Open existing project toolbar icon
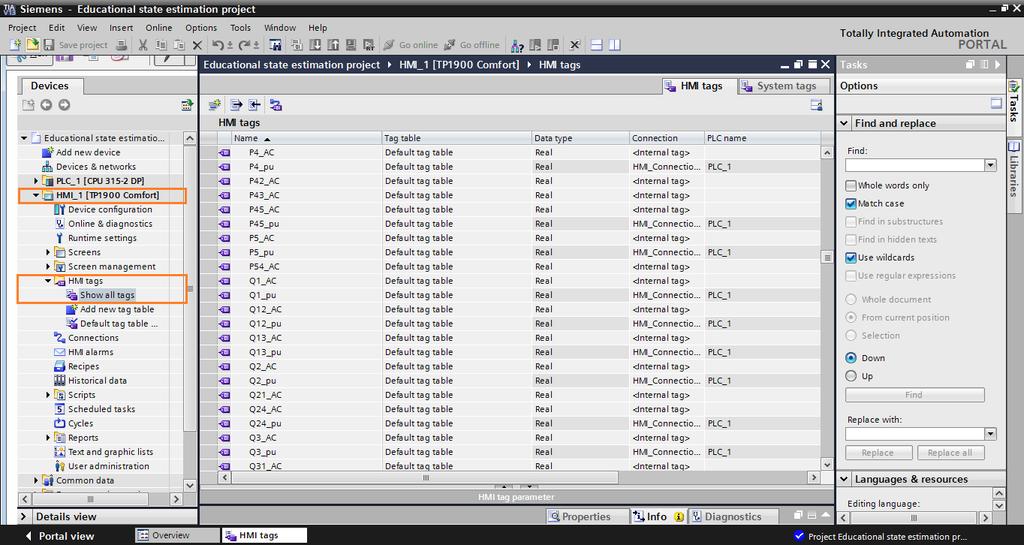This screenshot has width=1024, height=545. pyautogui.click(x=32, y=45)
